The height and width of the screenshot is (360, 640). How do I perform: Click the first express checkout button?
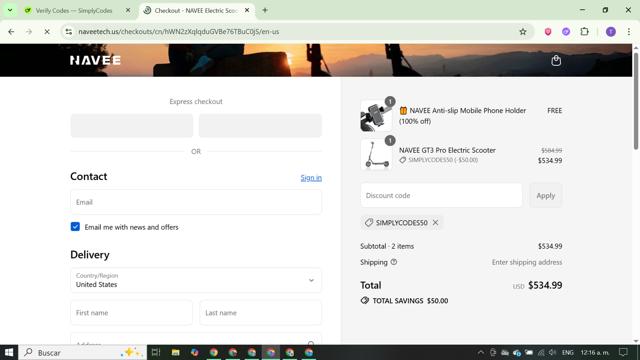(131, 125)
